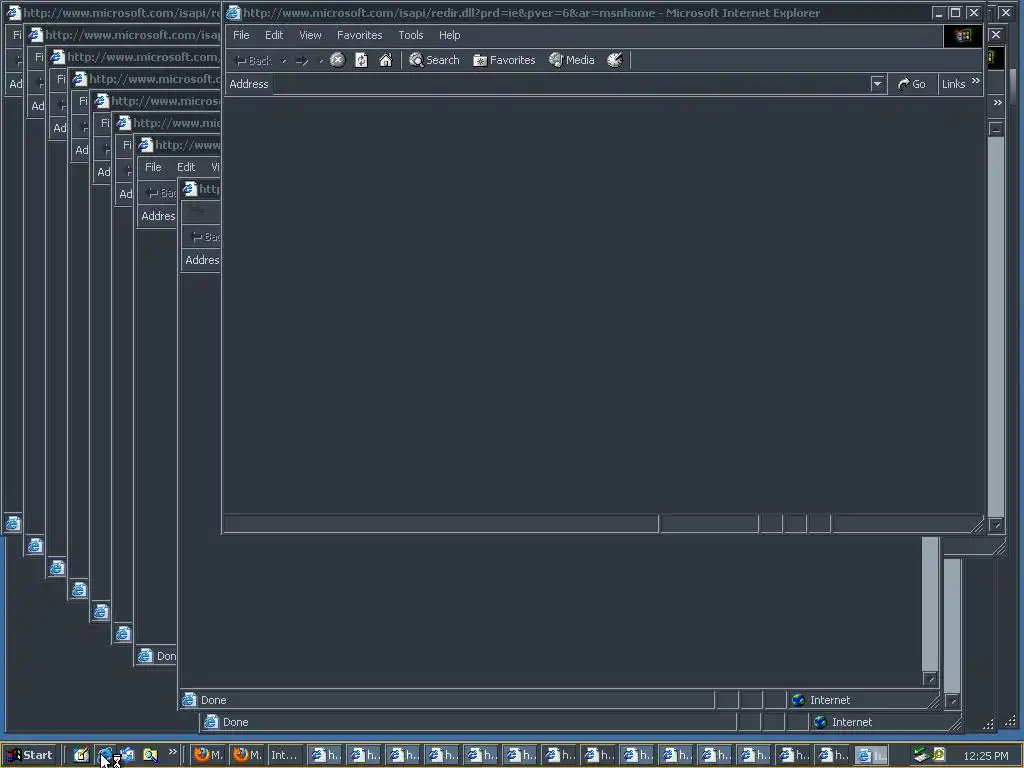The width and height of the screenshot is (1024, 768).
Task: Open the File menu in front window
Action: click(x=241, y=35)
